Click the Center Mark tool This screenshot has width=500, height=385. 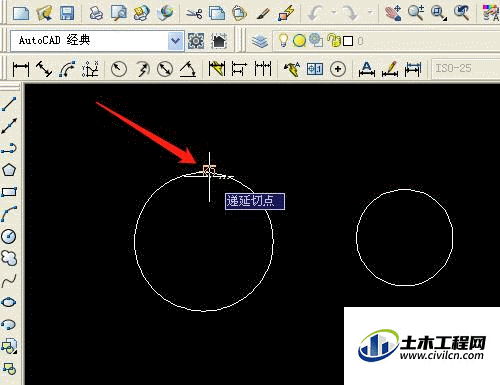click(x=338, y=69)
